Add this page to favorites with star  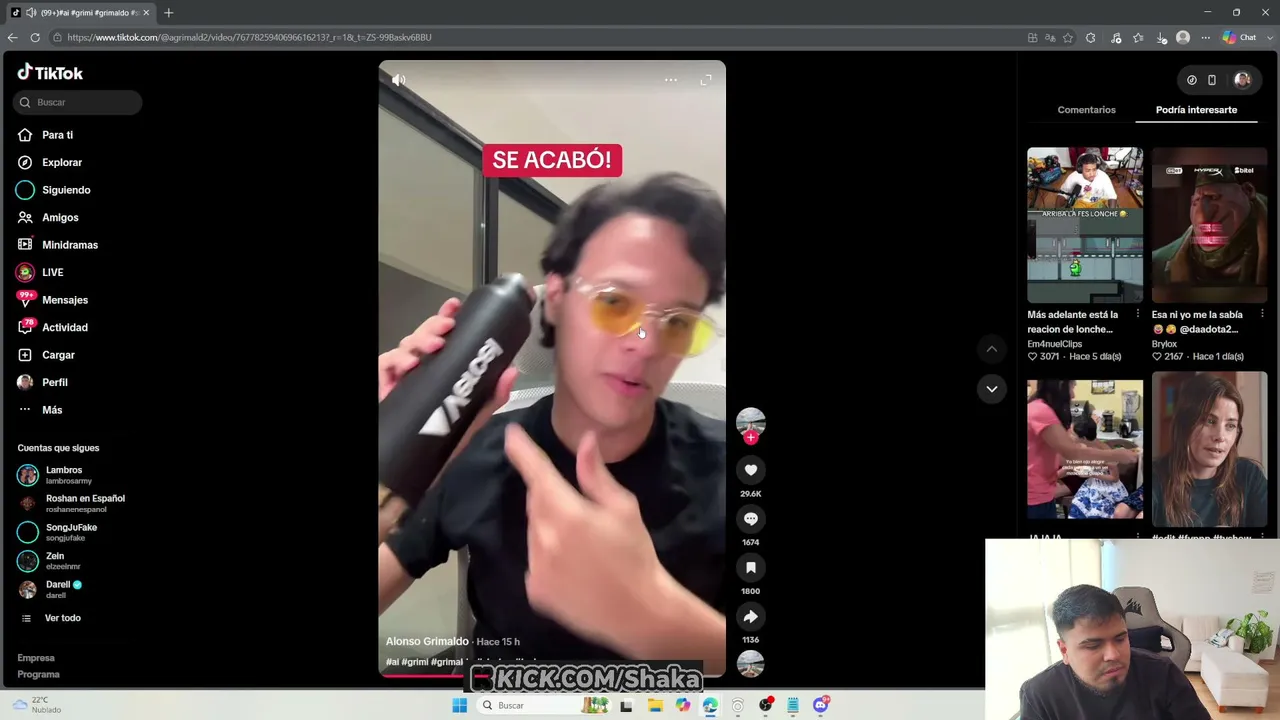[x=1068, y=38]
